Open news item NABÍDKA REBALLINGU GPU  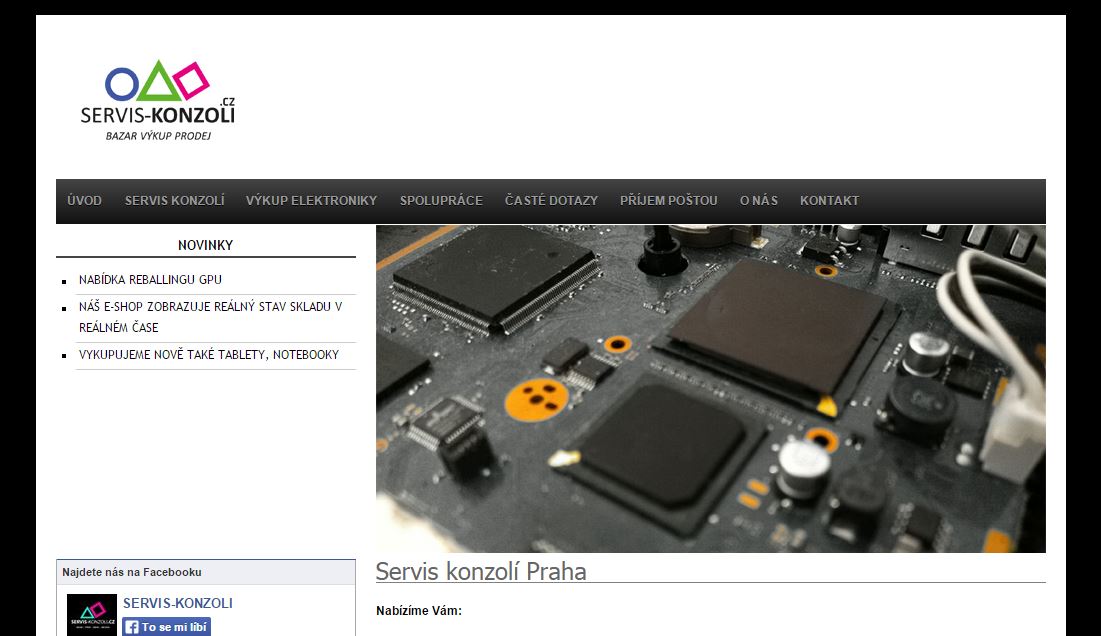(150, 280)
